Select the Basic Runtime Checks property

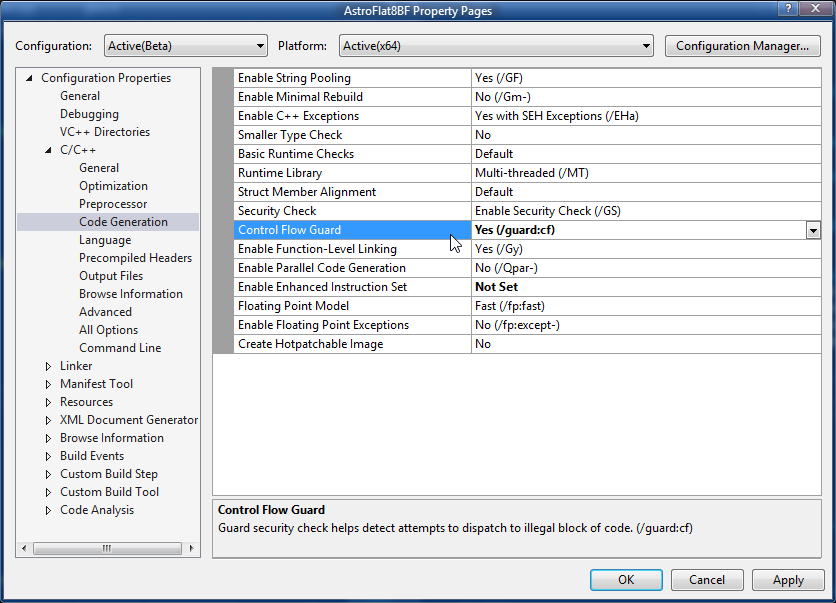pos(352,154)
